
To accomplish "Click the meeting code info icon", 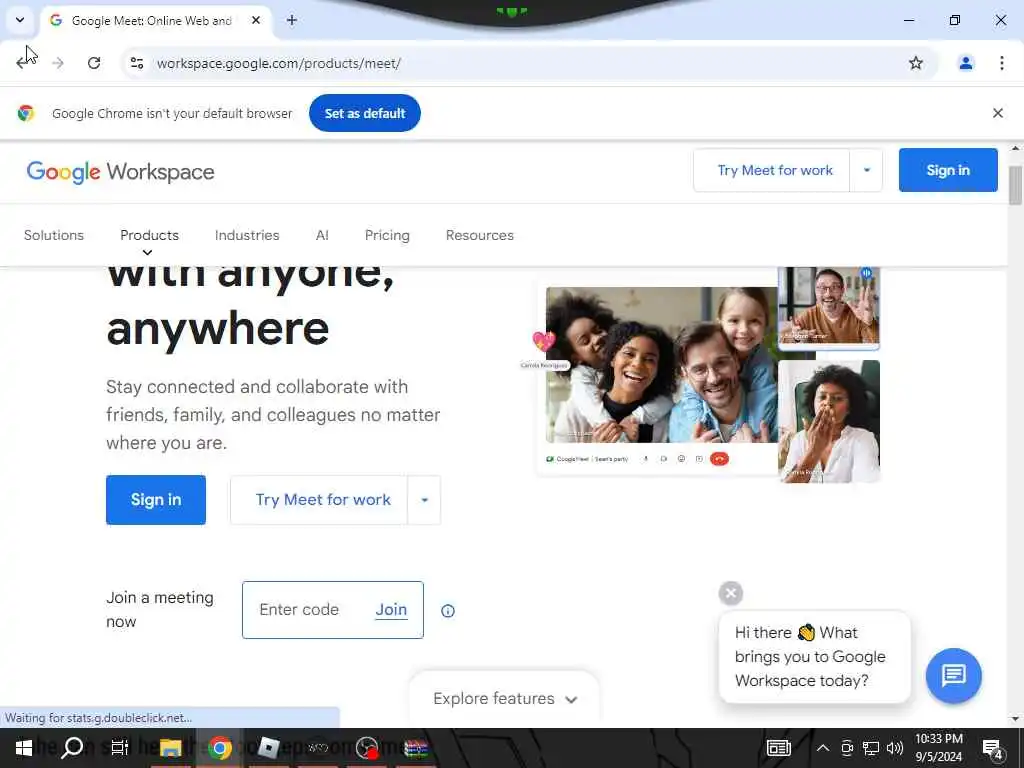I will 447,611.
